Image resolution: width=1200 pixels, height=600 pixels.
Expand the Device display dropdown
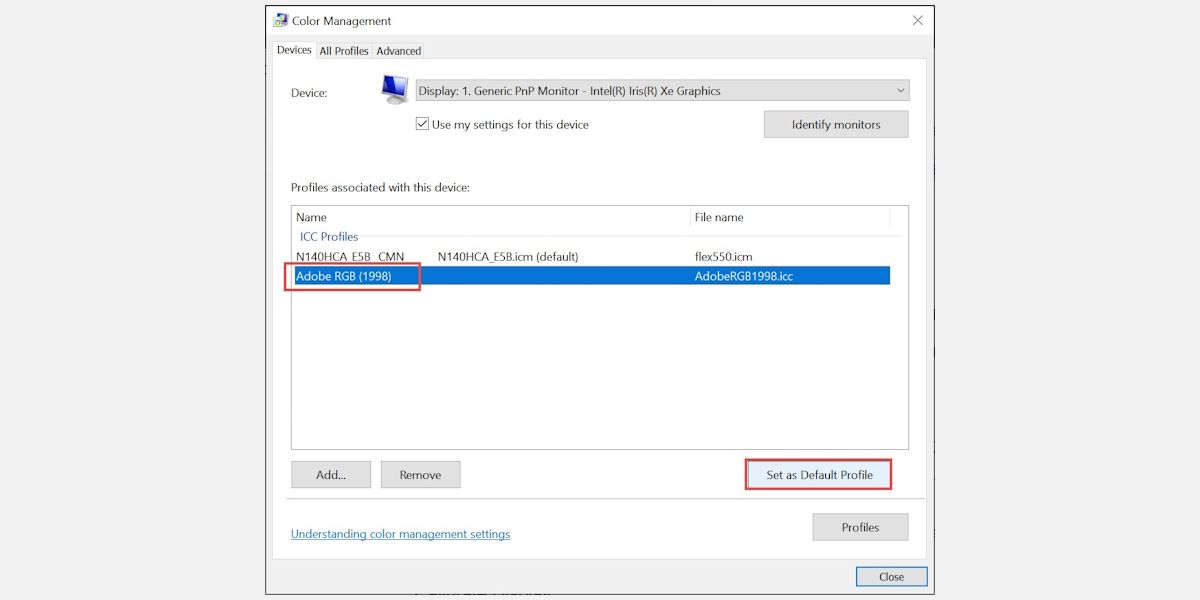[x=662, y=91]
